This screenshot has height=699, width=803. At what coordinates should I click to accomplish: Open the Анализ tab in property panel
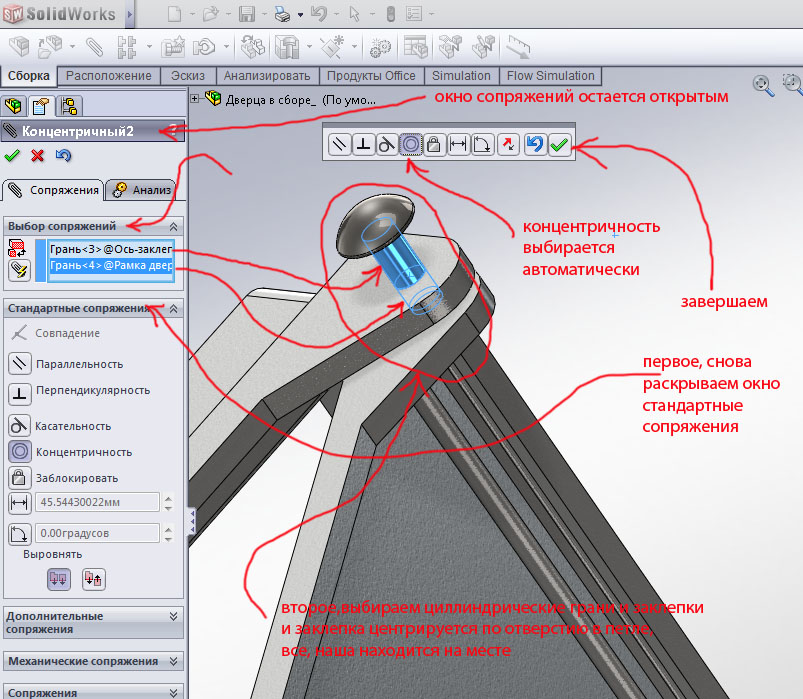[142, 189]
